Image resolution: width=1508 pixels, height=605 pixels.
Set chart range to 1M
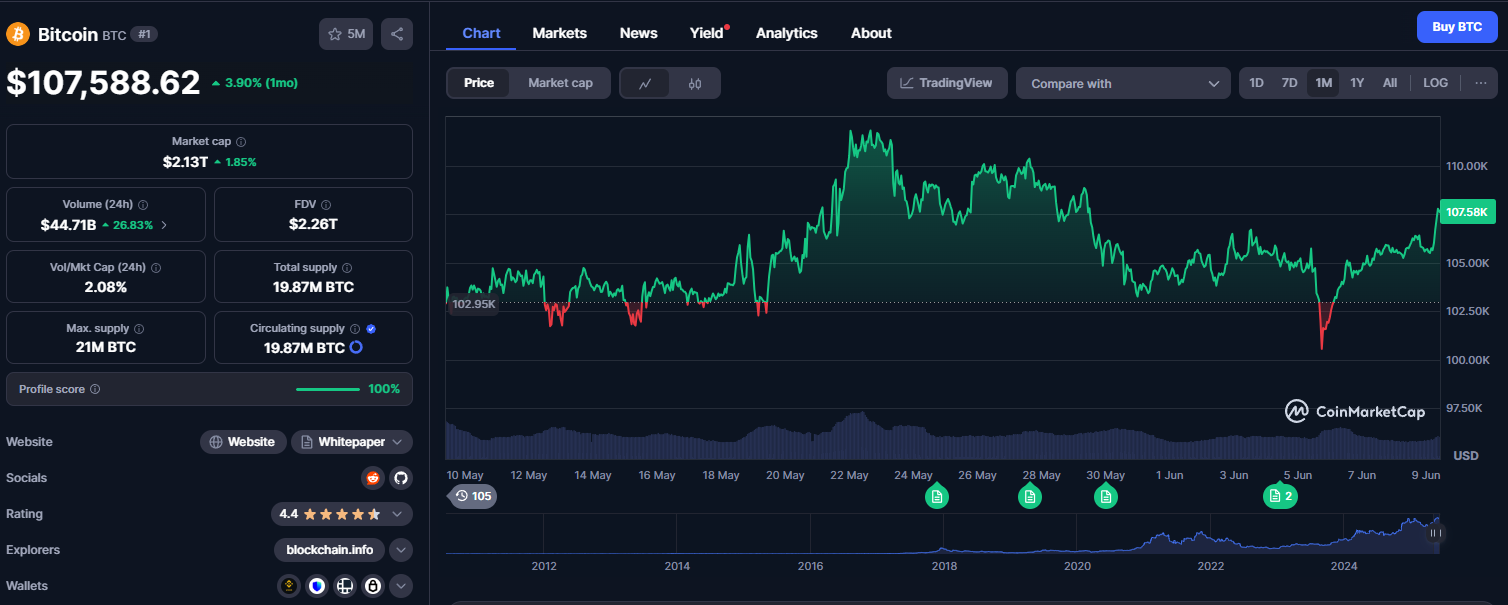coord(1324,83)
